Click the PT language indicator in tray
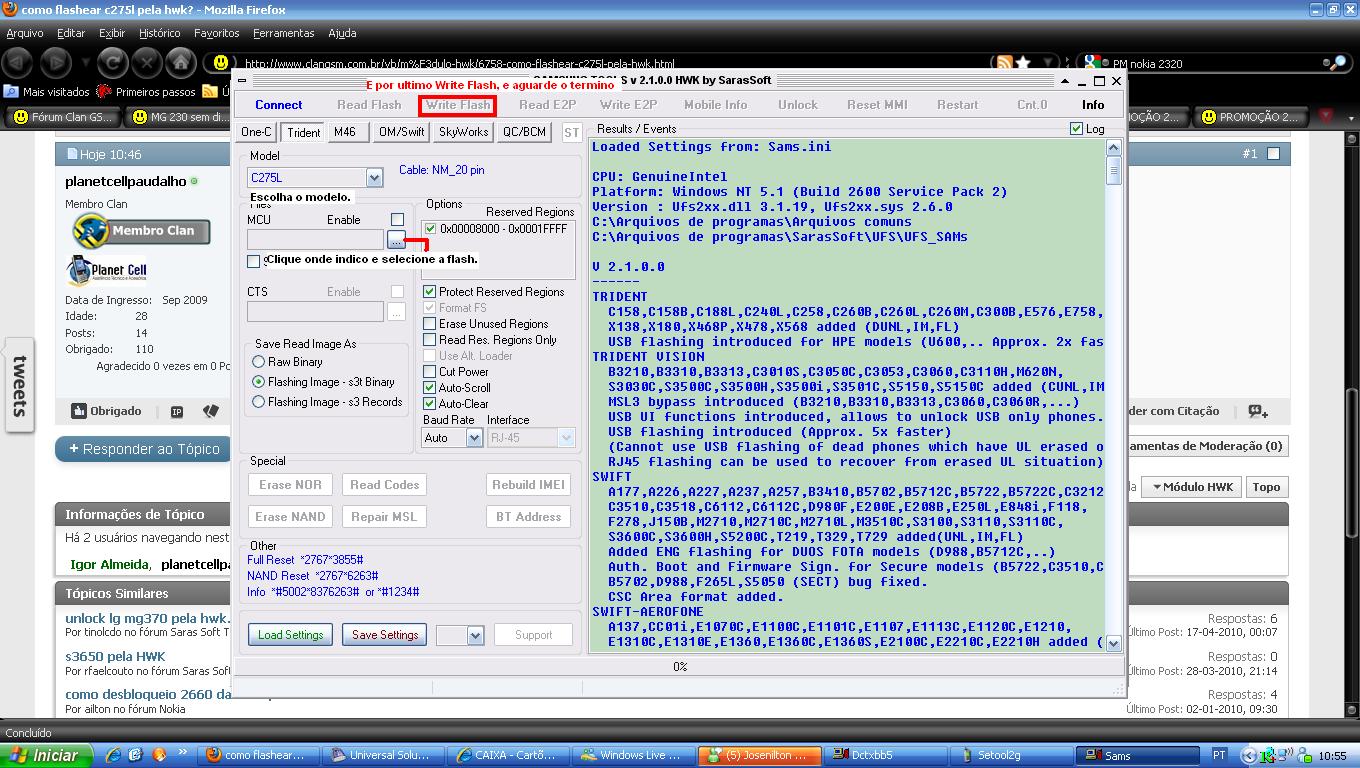 [x=1219, y=755]
